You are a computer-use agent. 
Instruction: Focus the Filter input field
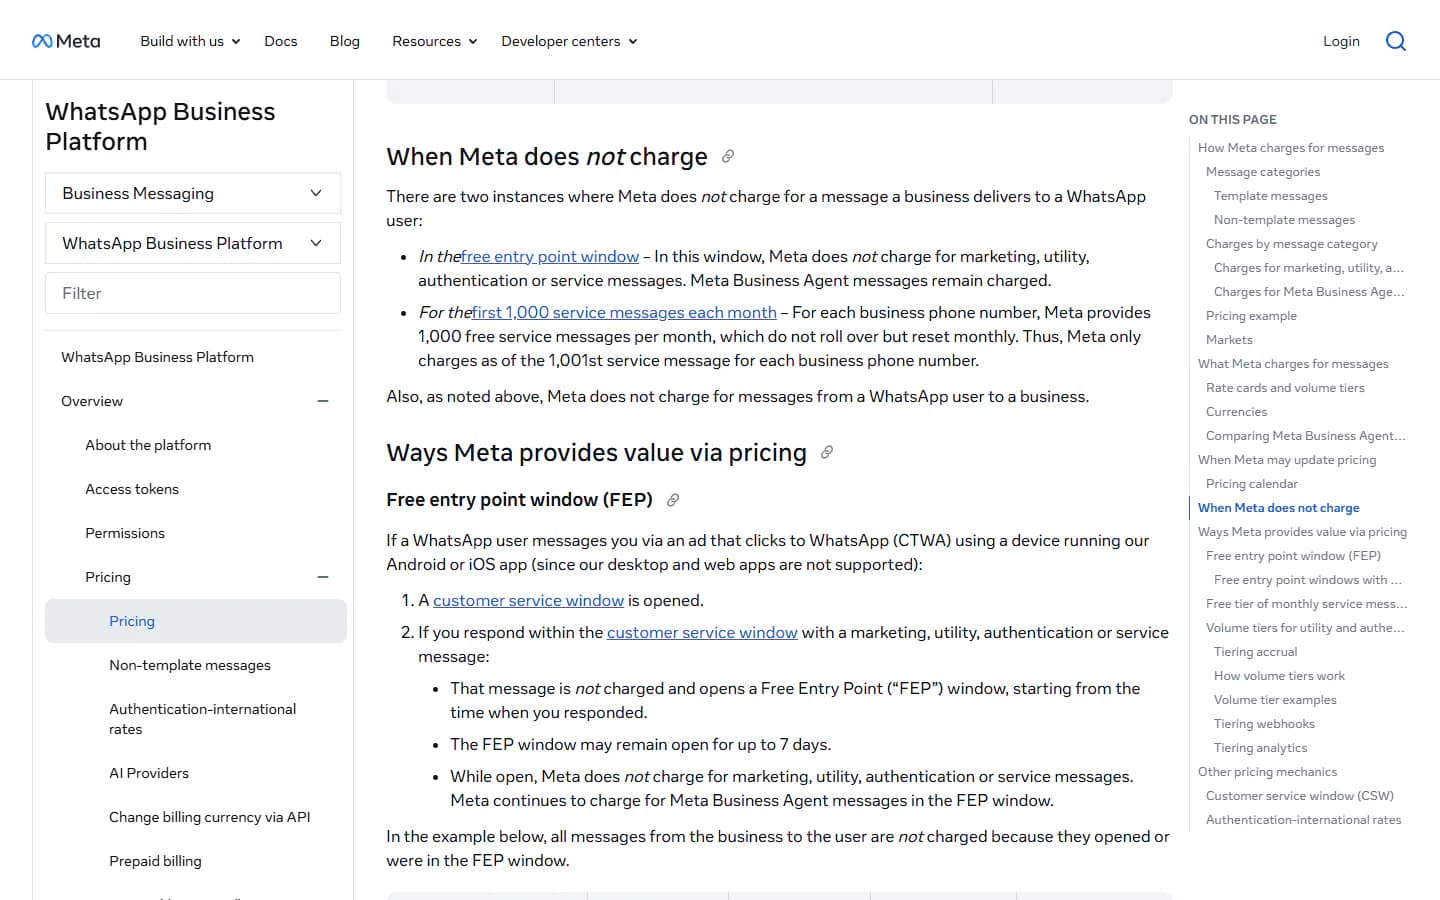pos(193,293)
